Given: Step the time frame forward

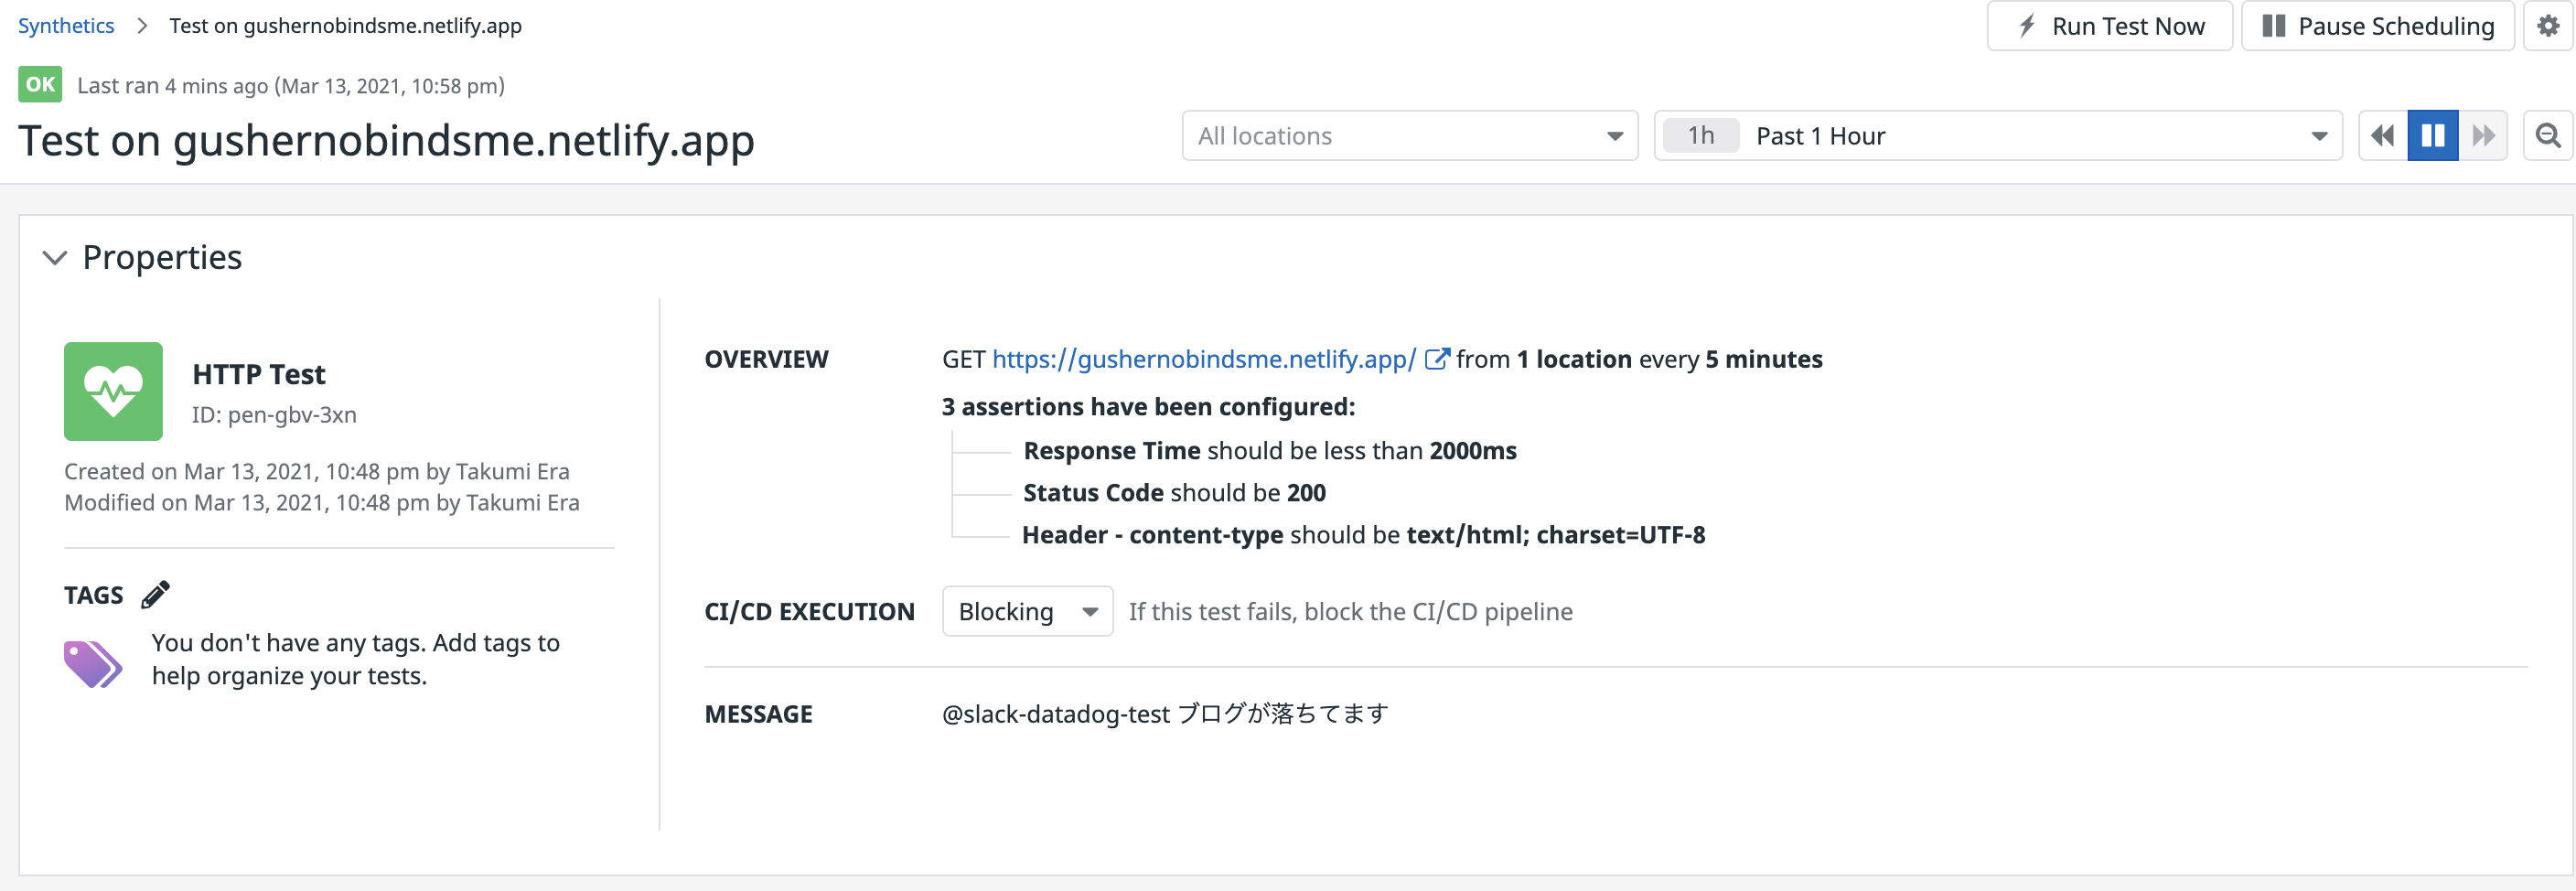Looking at the screenshot, I should [2482, 136].
